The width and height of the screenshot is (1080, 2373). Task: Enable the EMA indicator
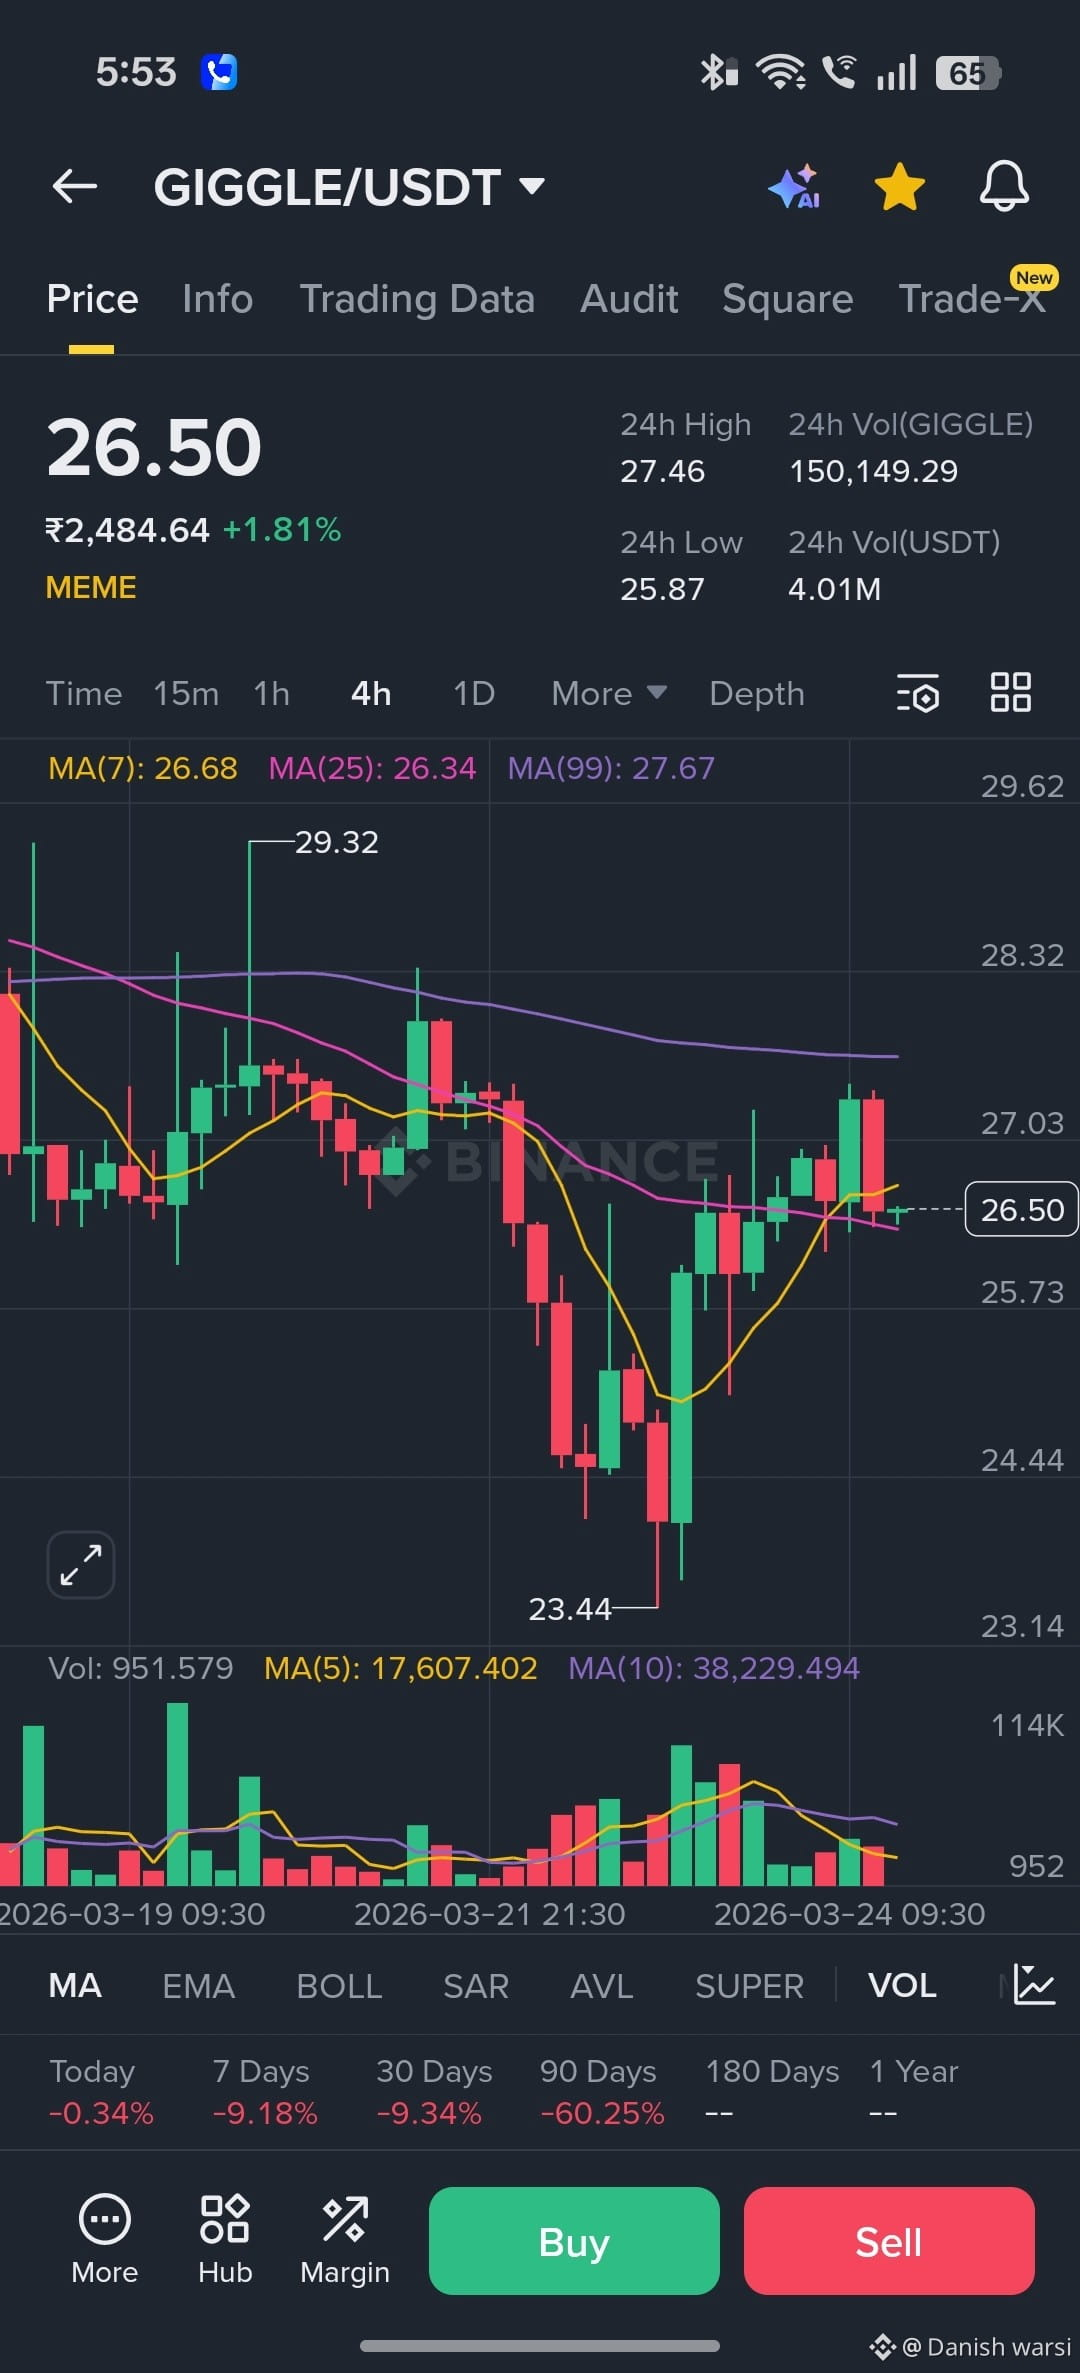coord(199,1985)
